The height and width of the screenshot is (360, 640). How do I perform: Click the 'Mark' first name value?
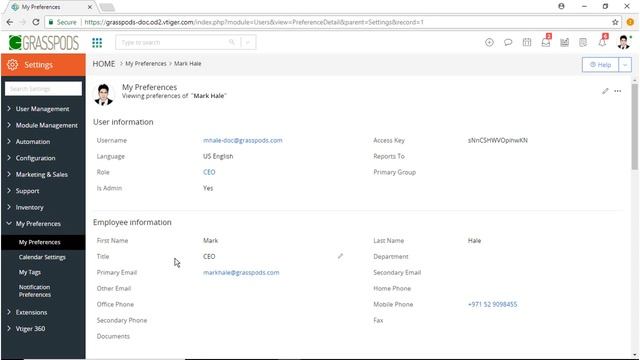coord(210,240)
